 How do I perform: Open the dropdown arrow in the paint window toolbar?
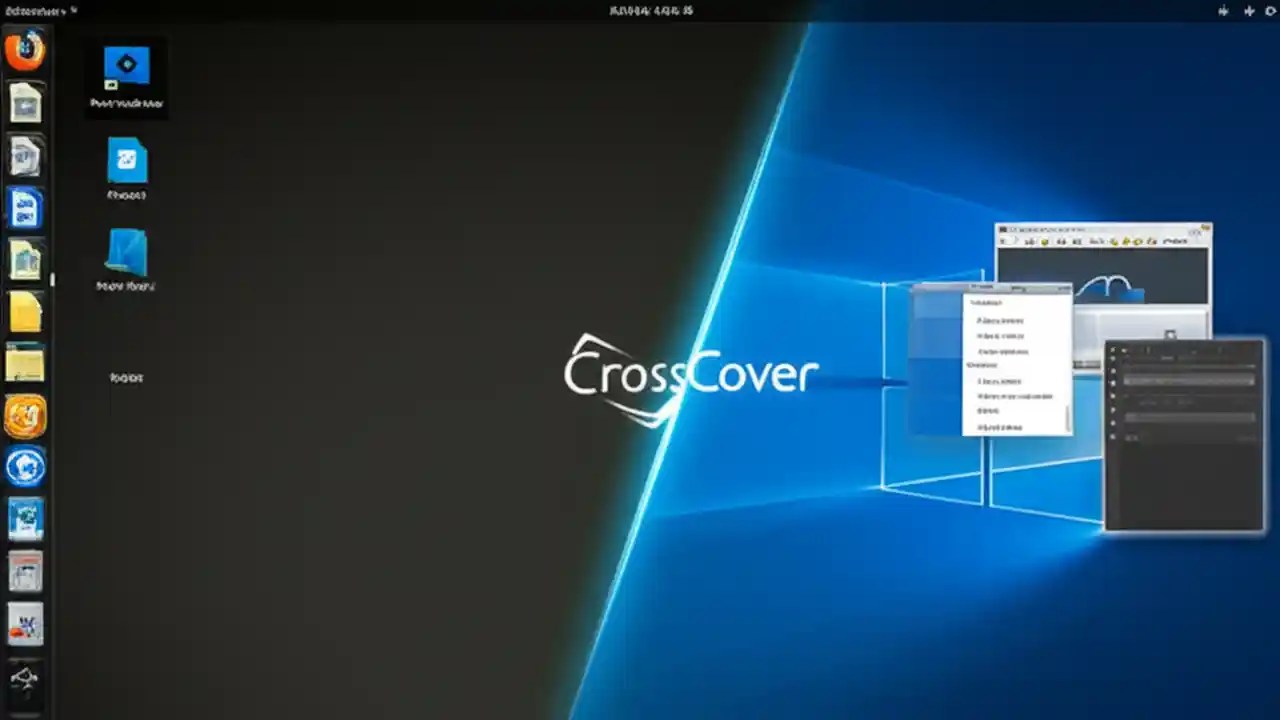tap(1017, 242)
